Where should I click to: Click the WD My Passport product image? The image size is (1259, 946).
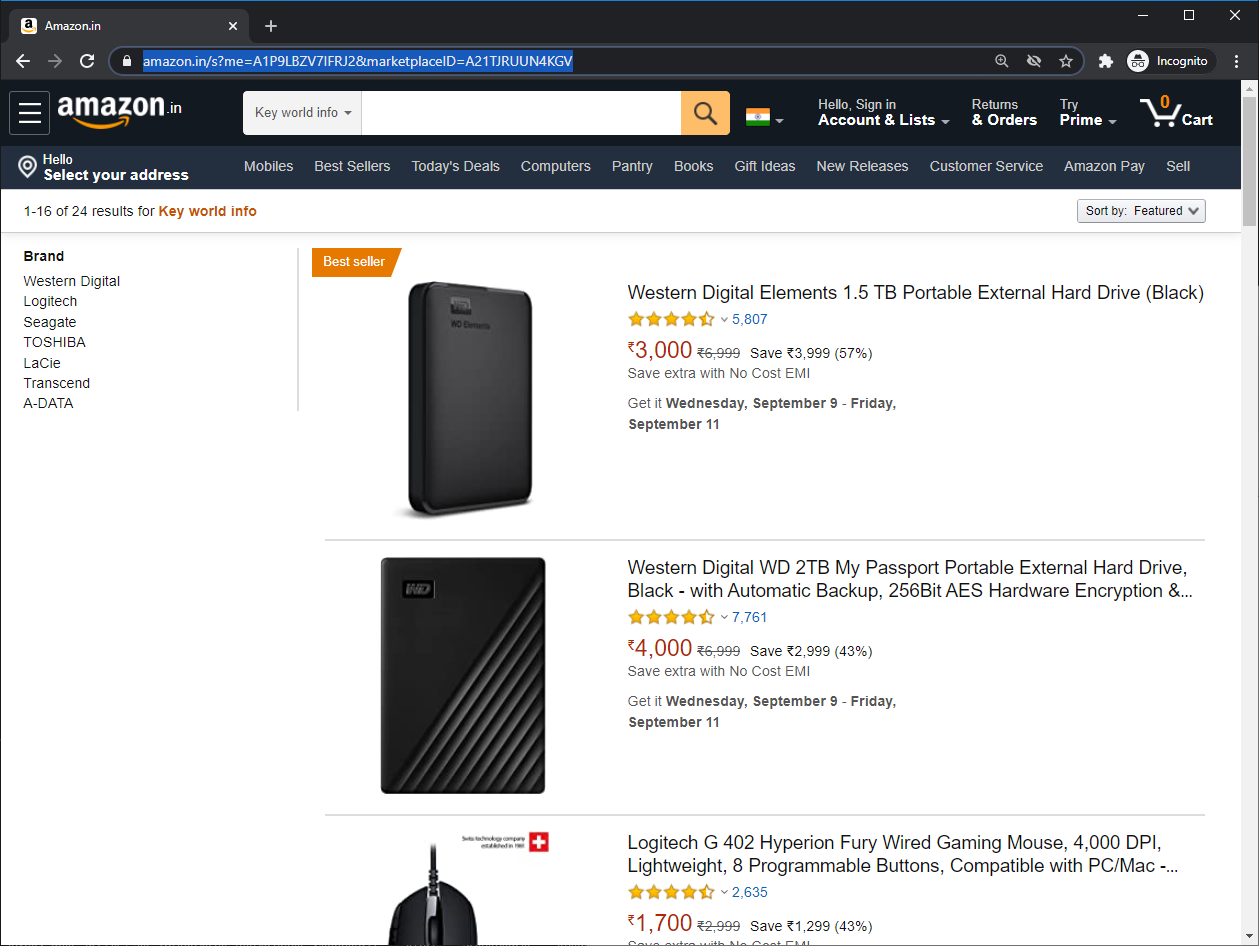pos(463,675)
